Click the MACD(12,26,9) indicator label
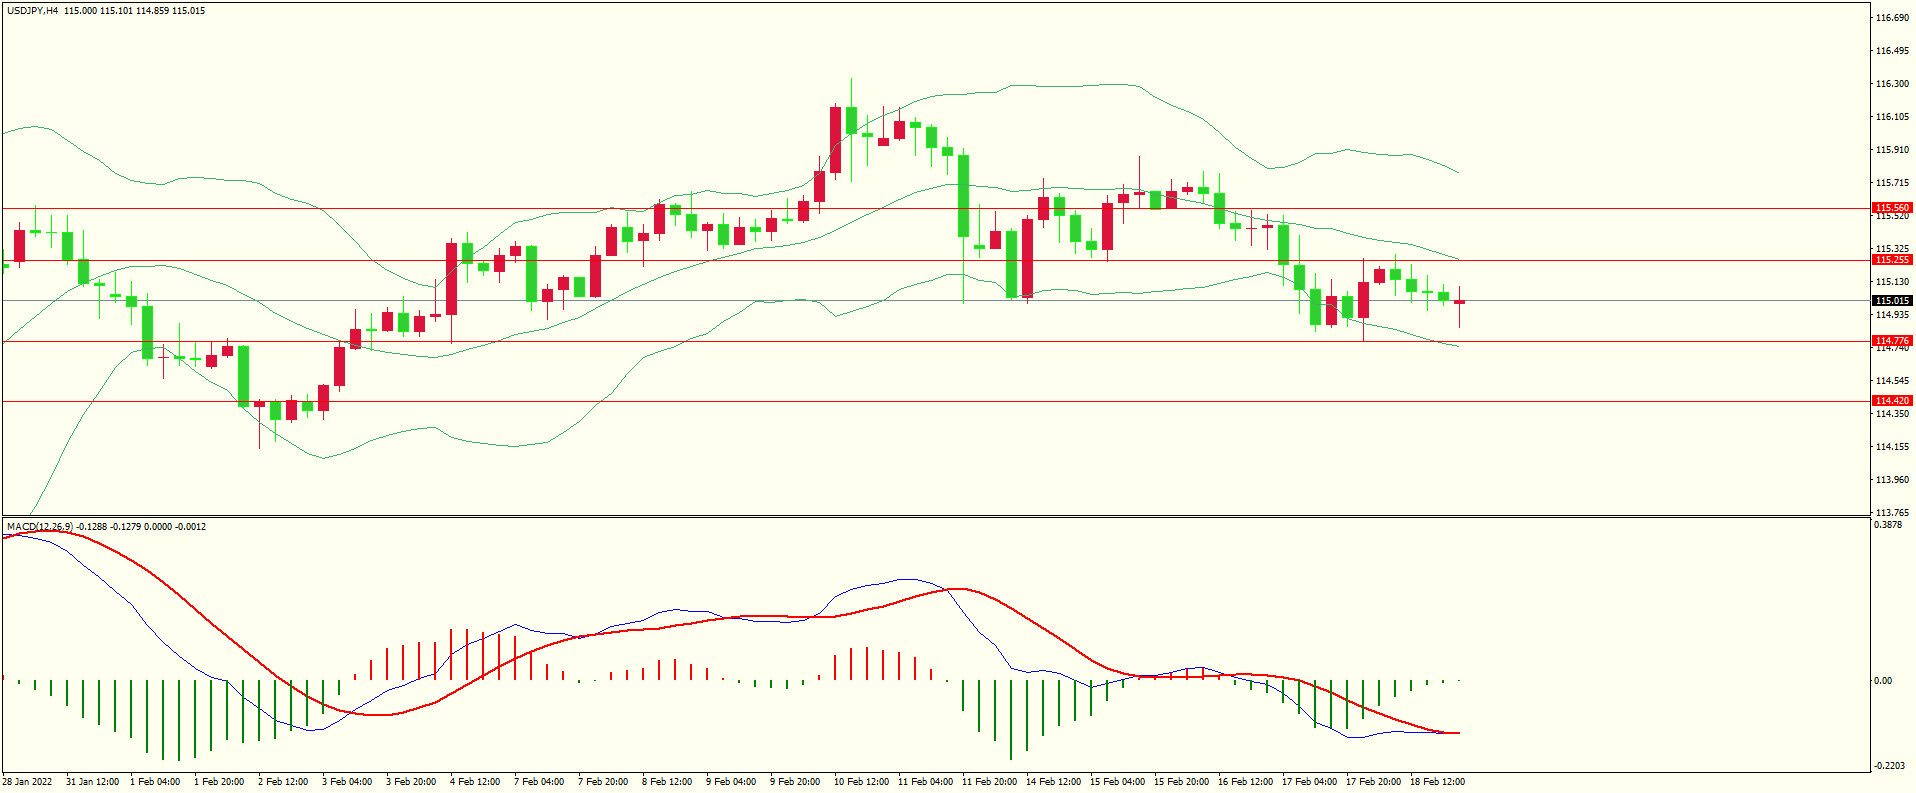 [39, 526]
